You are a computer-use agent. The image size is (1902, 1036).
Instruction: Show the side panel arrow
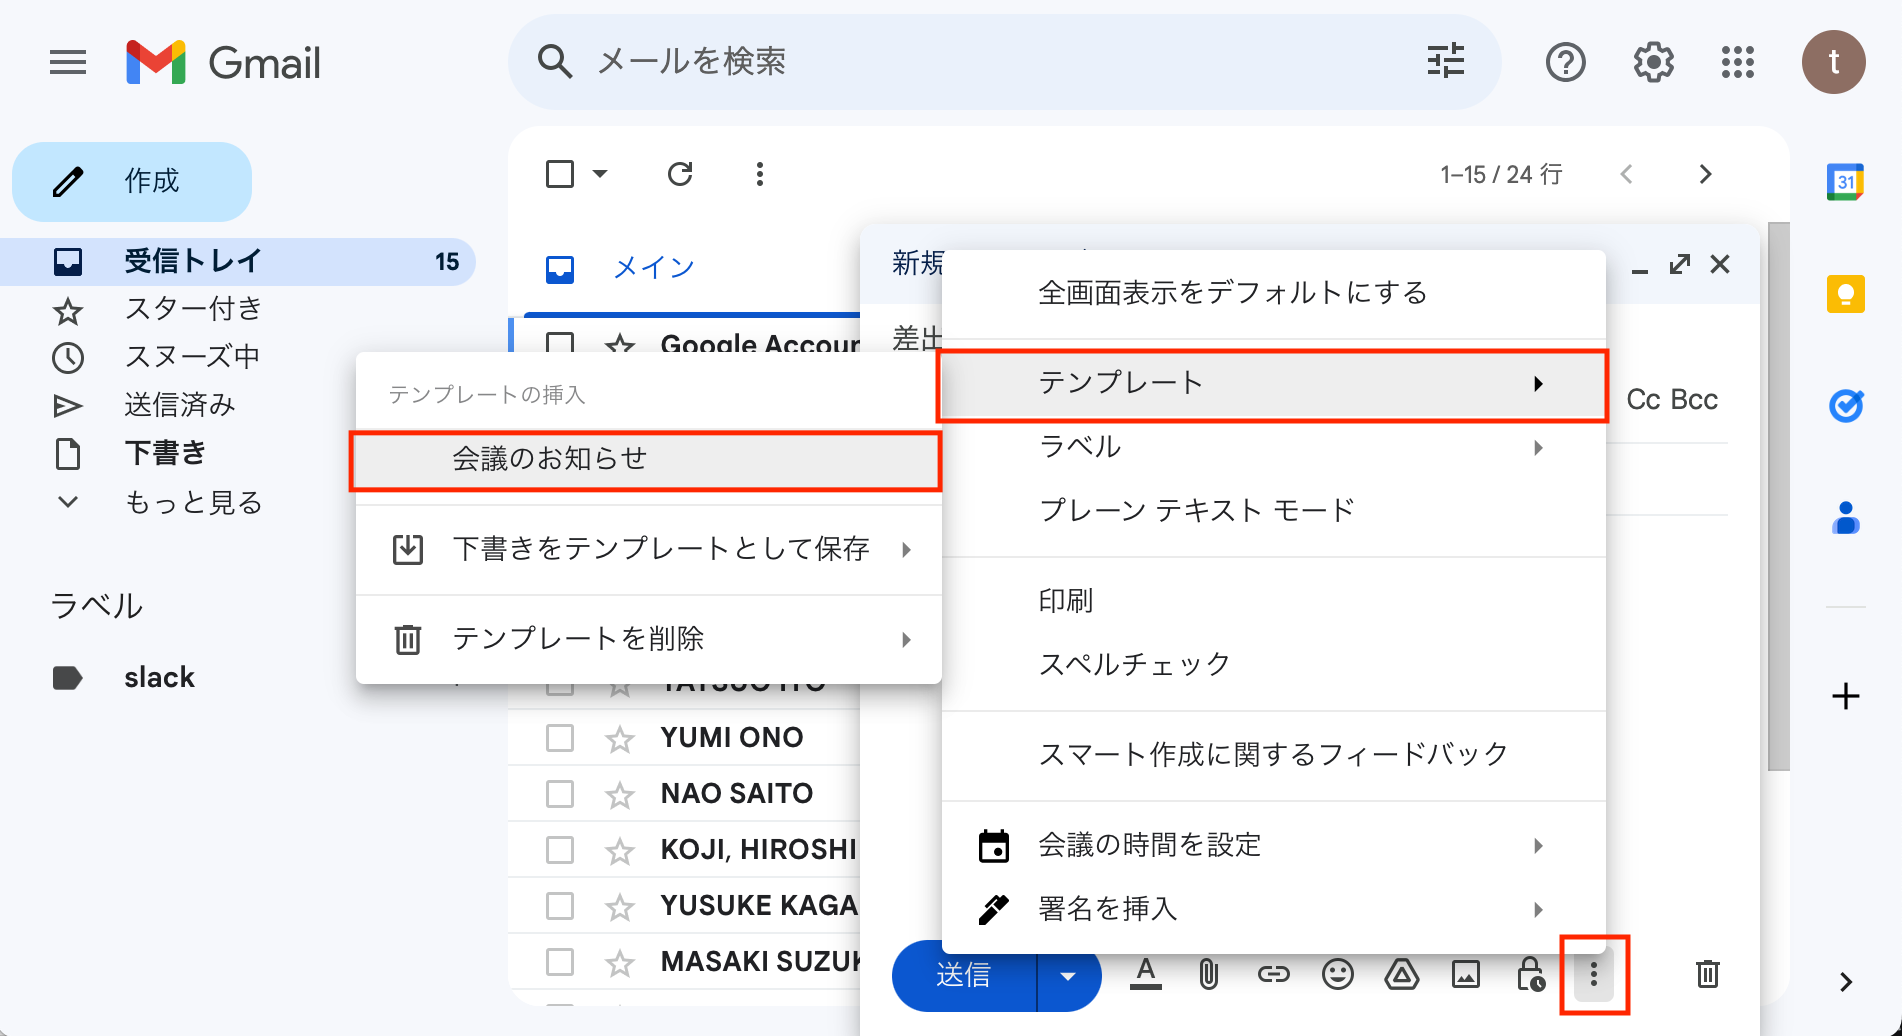coord(1846,982)
